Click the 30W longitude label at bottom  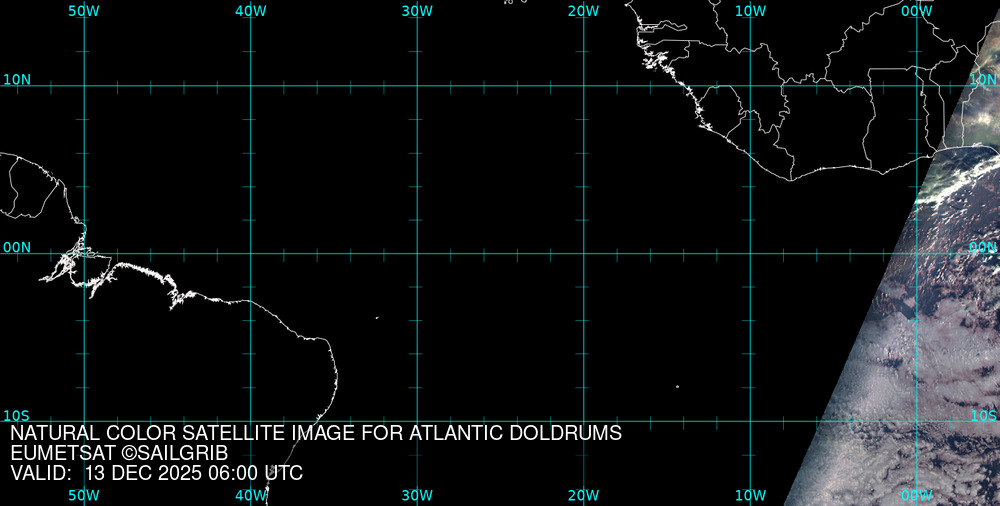(417, 495)
